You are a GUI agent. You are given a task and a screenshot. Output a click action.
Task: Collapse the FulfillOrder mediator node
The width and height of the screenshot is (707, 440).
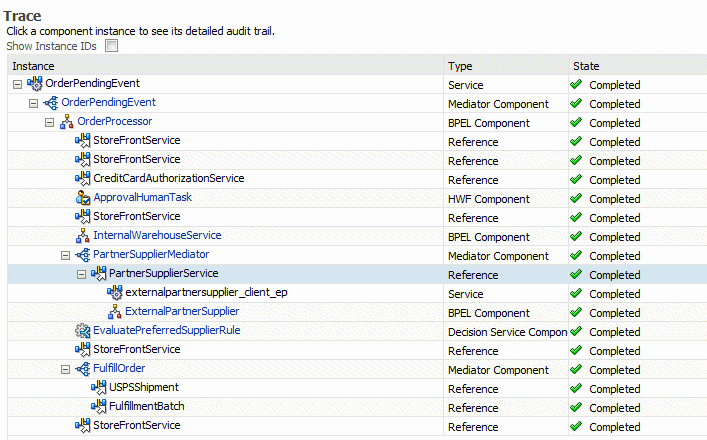coord(65,369)
